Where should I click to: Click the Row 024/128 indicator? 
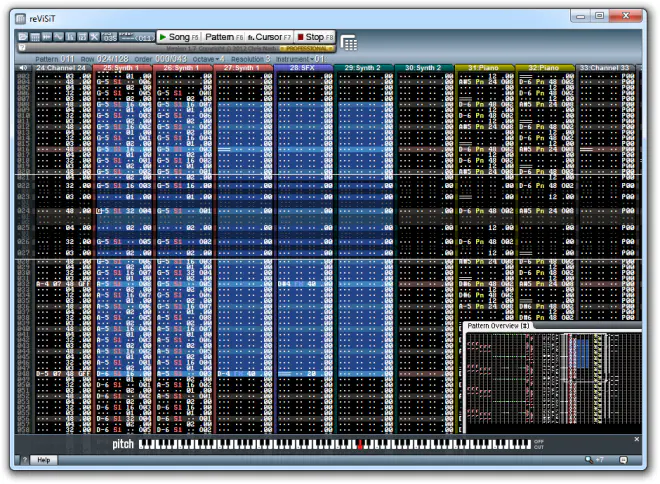pos(105,59)
